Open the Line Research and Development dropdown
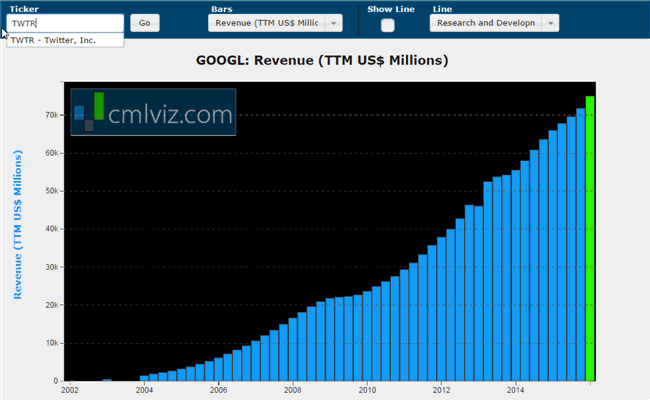This screenshot has width=650, height=400. (x=494, y=23)
